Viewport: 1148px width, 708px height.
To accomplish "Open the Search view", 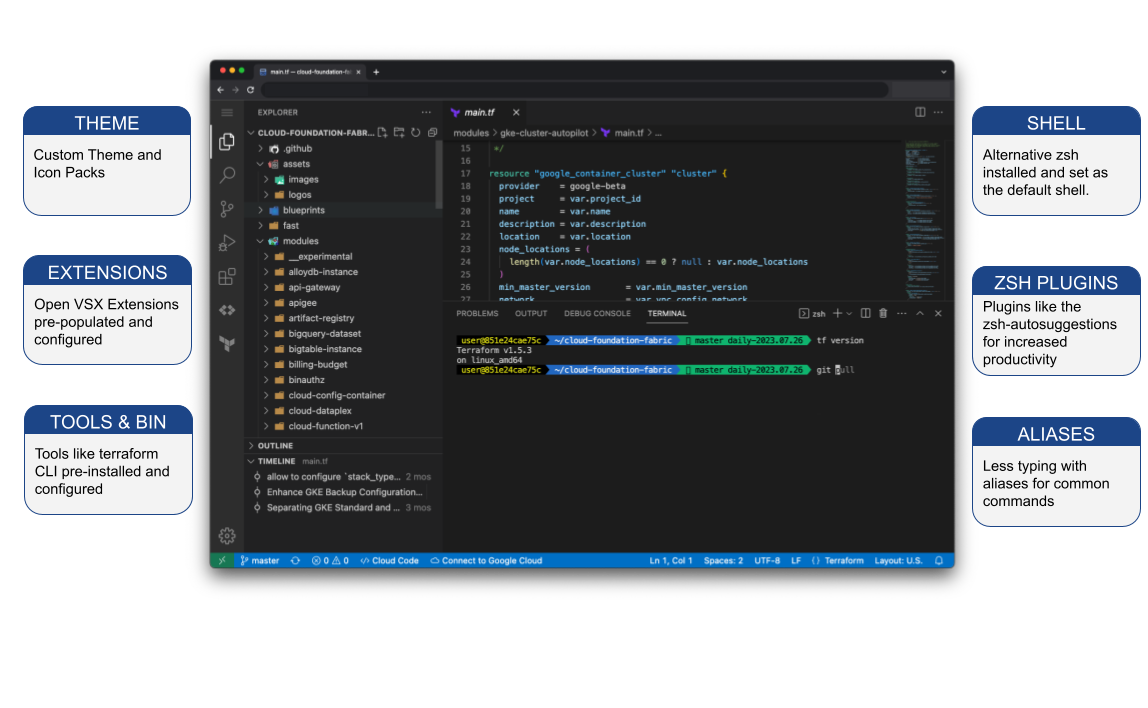I will click(227, 175).
